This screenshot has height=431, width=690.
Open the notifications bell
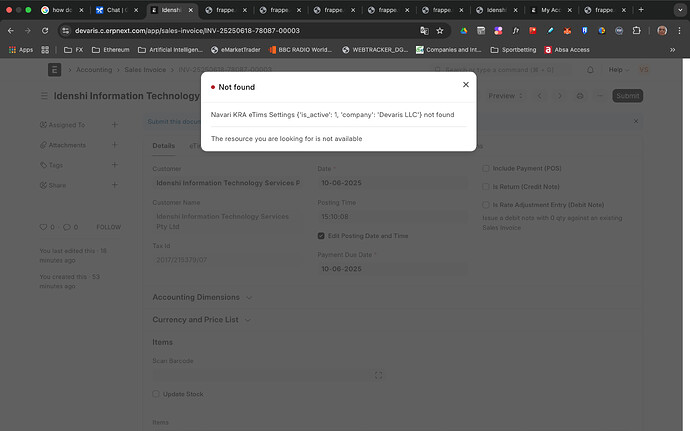coord(590,70)
